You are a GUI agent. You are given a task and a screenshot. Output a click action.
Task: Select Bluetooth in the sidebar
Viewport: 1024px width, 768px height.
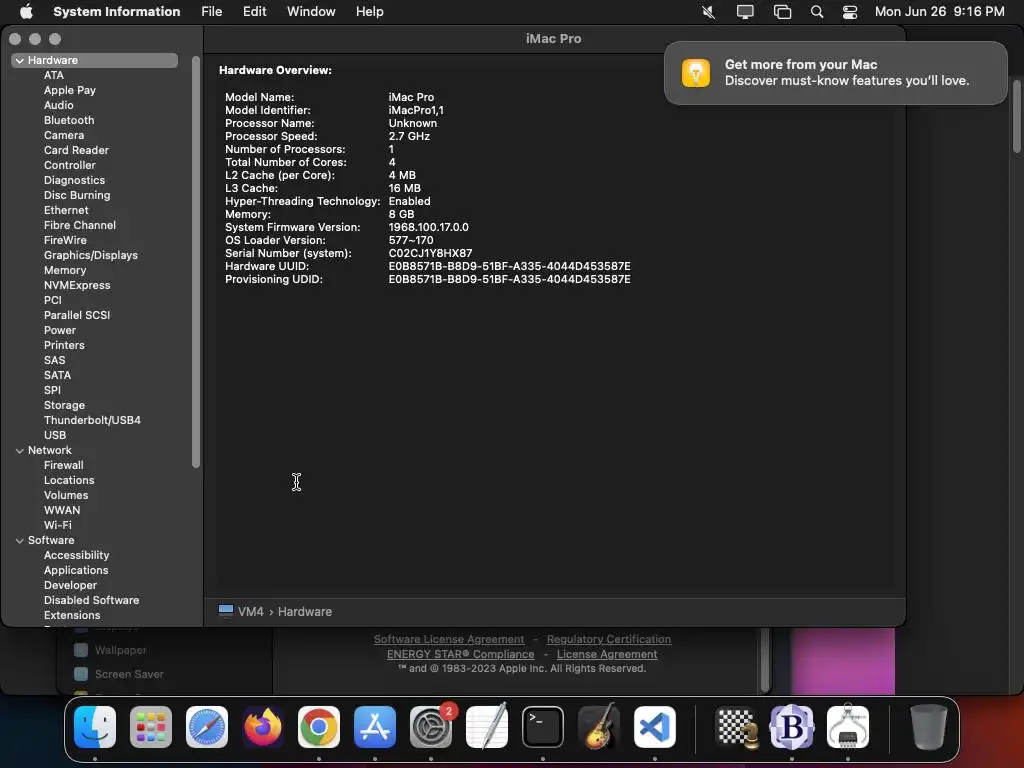tap(69, 120)
